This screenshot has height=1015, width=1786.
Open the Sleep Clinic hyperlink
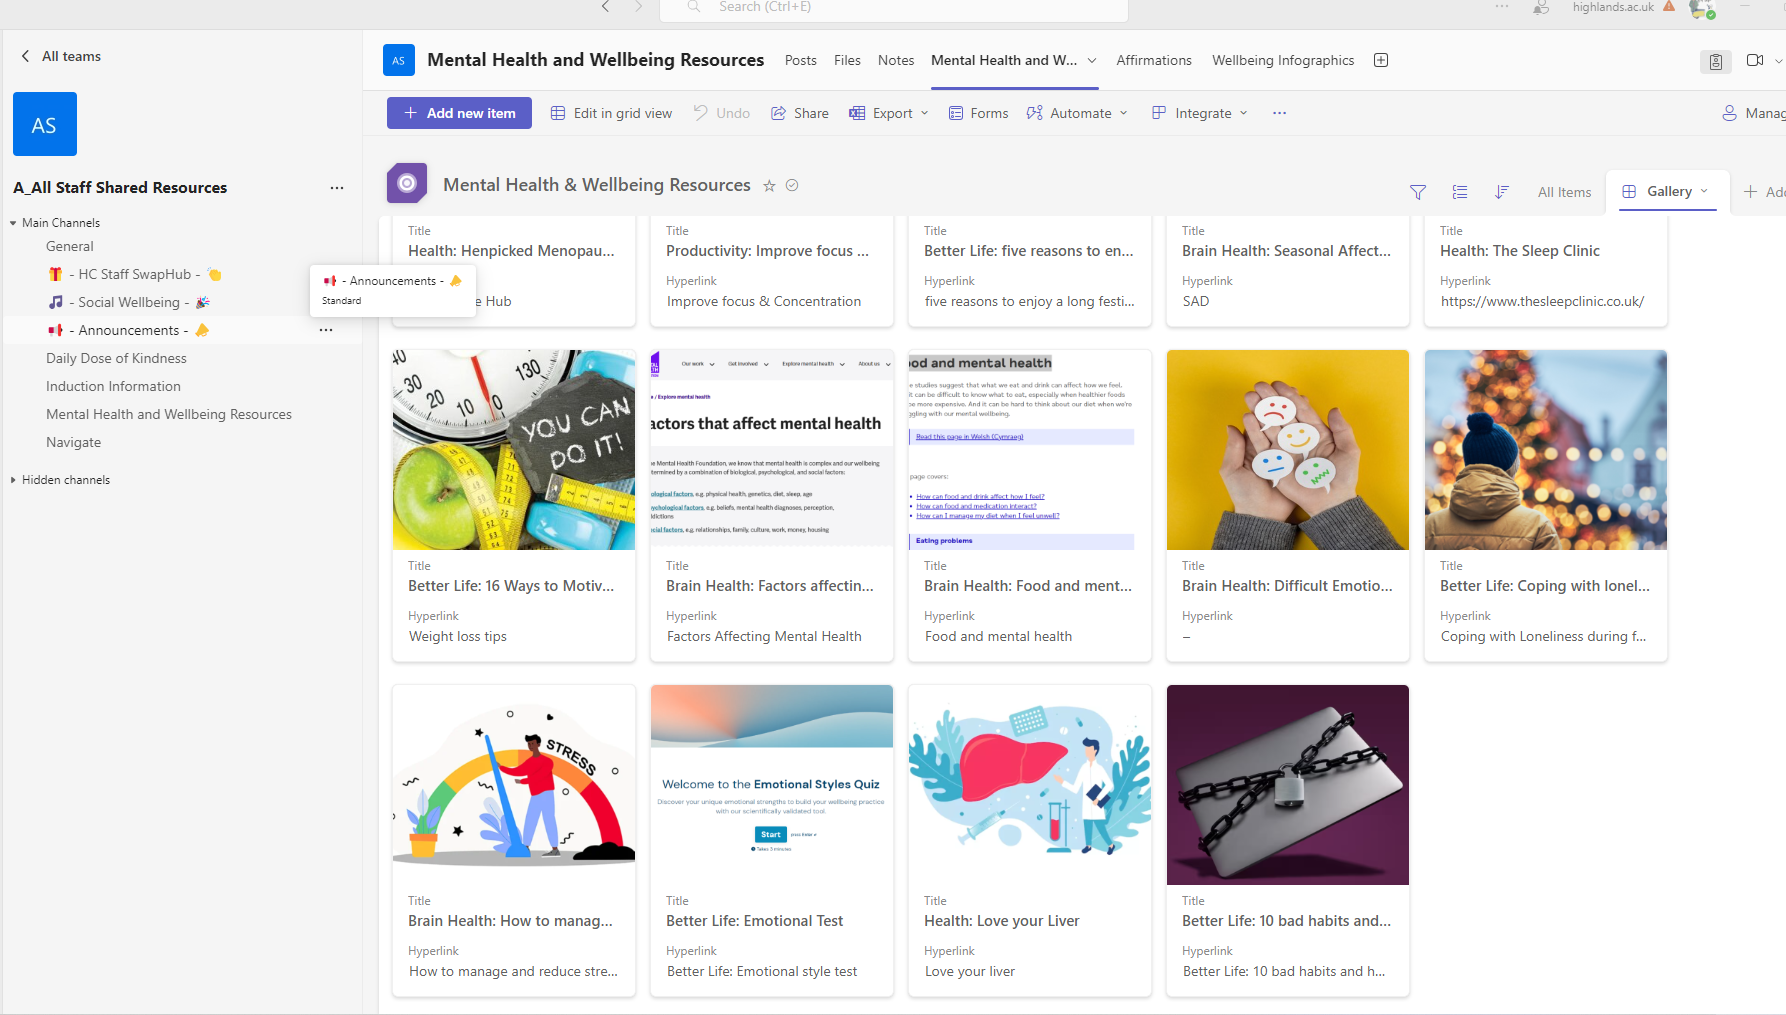[x=1541, y=301]
